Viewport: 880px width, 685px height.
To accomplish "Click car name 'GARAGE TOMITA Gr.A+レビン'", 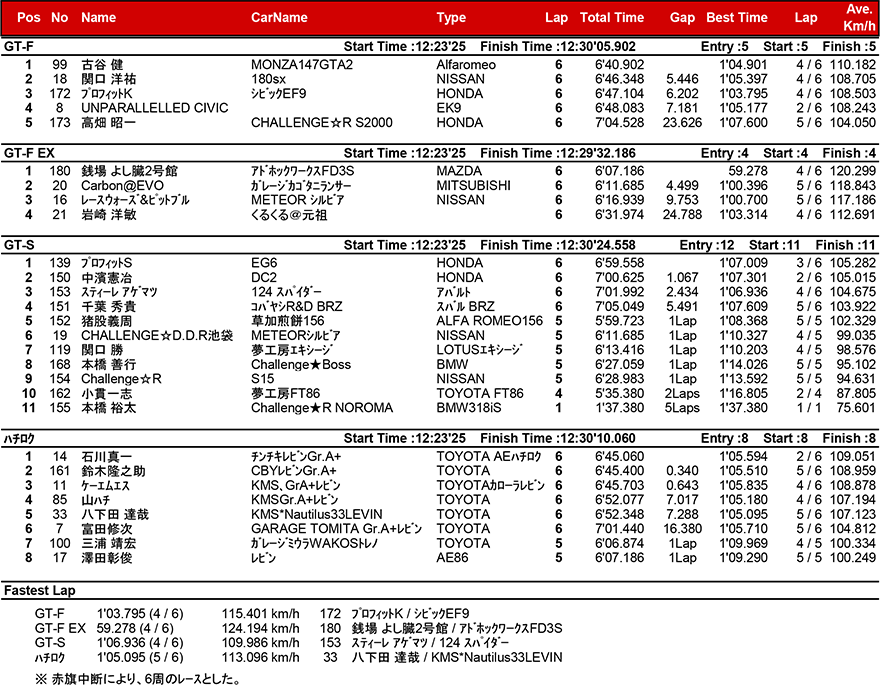I will coord(336,529).
